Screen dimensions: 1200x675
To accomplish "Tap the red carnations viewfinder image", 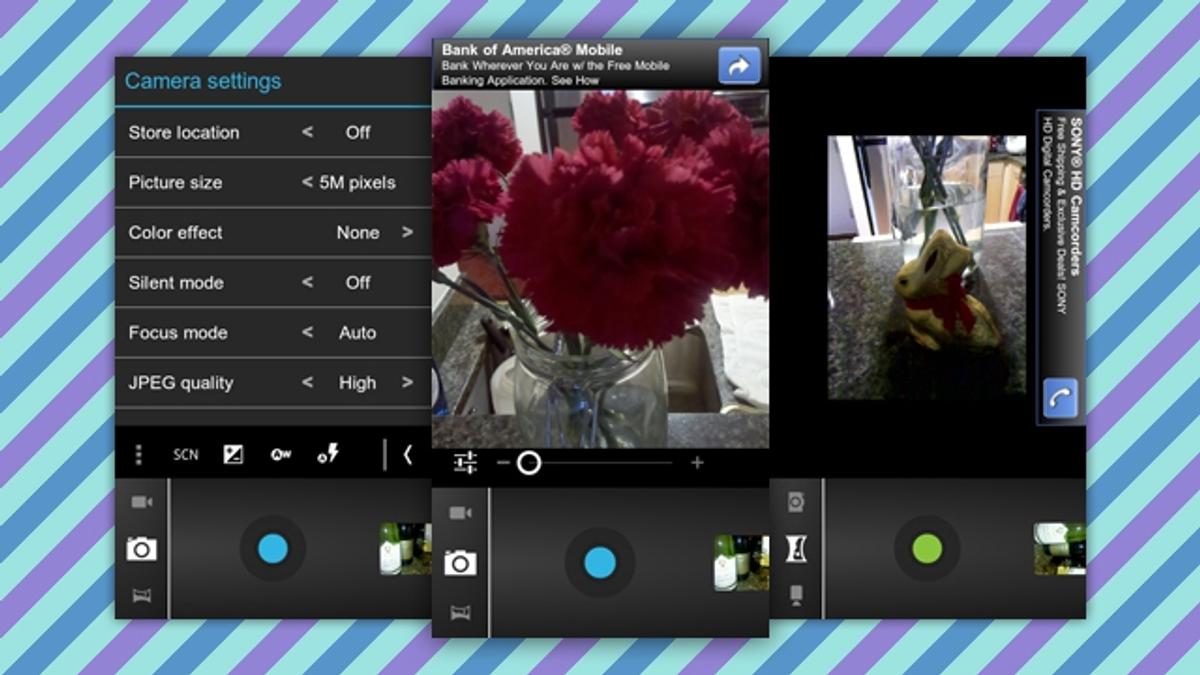I will pyautogui.click(x=600, y=268).
